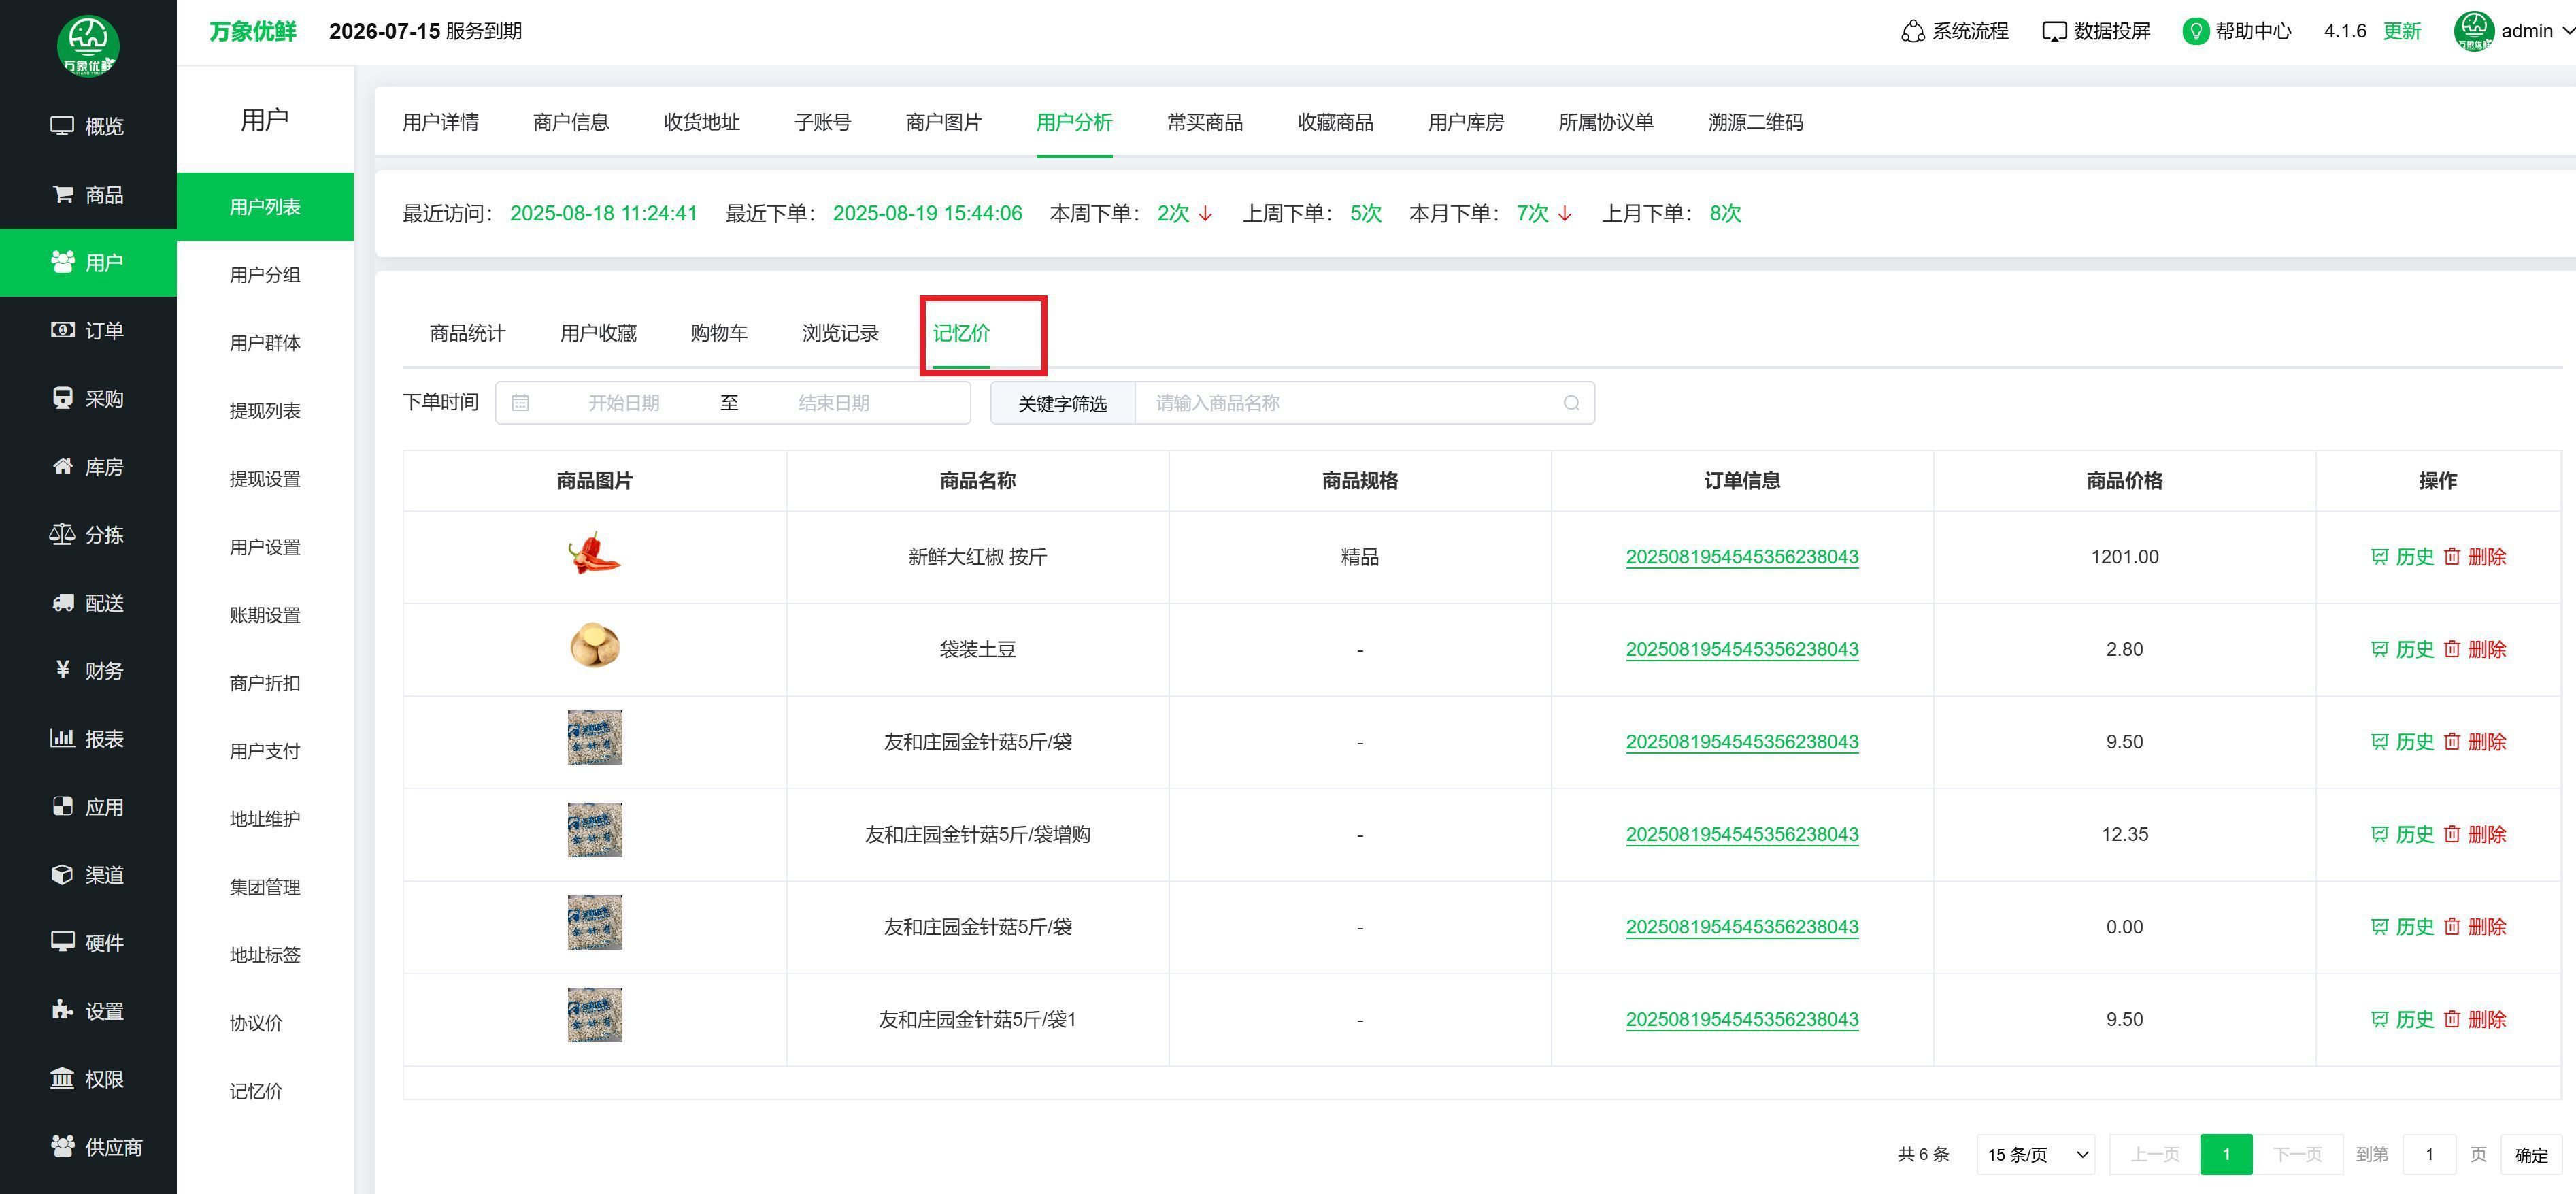Select the 购物车 sub-tab
Screen dimensions: 2576x1194
point(719,333)
